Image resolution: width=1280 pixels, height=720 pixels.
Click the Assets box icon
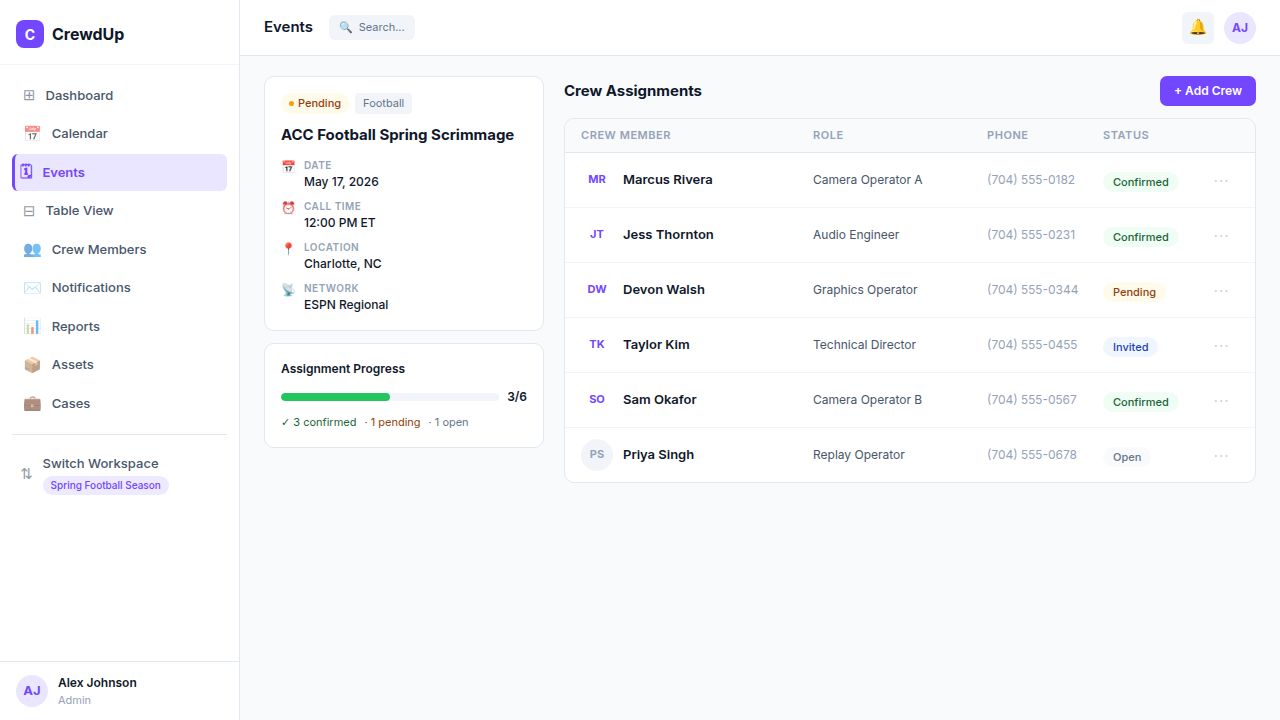tap(32, 365)
